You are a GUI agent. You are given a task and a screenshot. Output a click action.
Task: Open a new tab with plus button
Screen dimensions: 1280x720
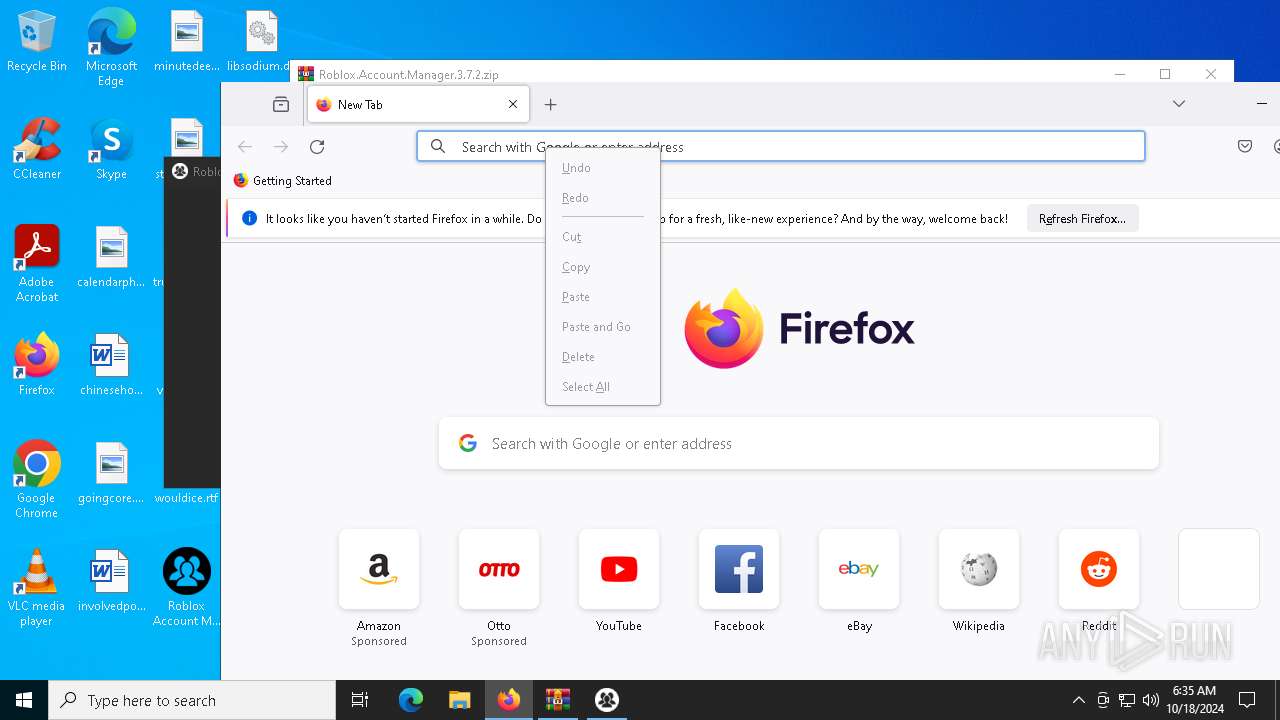pos(550,104)
